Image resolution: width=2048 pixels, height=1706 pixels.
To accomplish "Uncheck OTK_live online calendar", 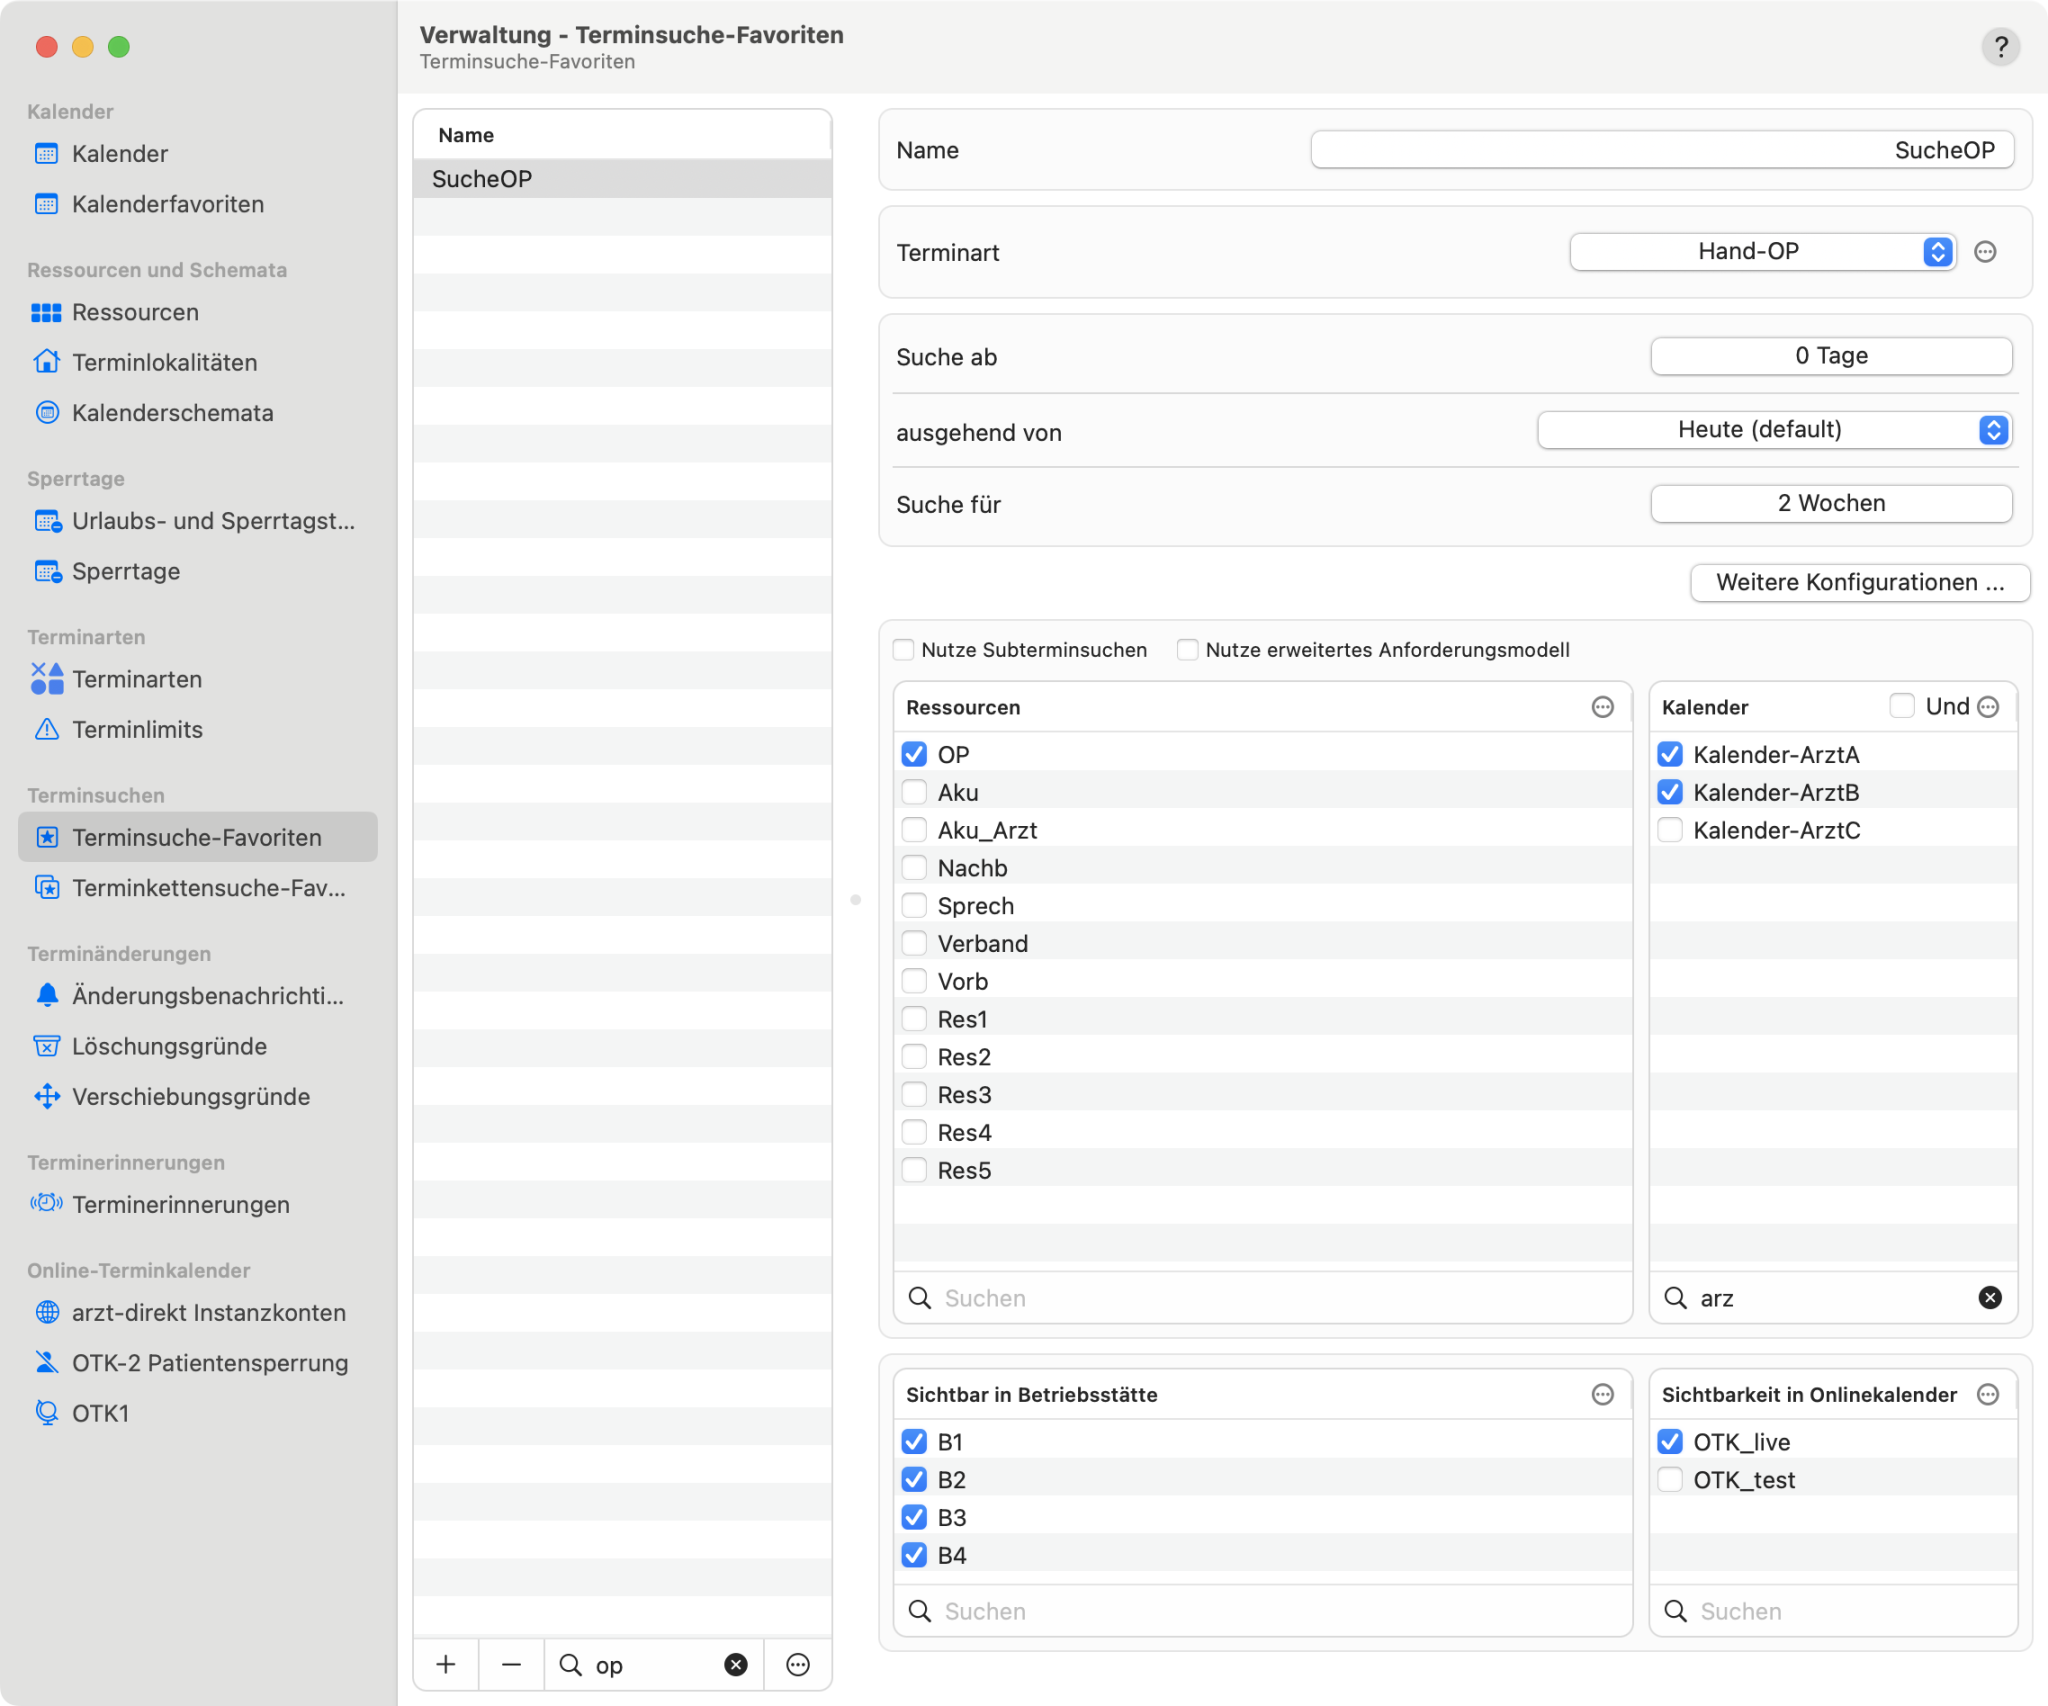I will click(1670, 1441).
